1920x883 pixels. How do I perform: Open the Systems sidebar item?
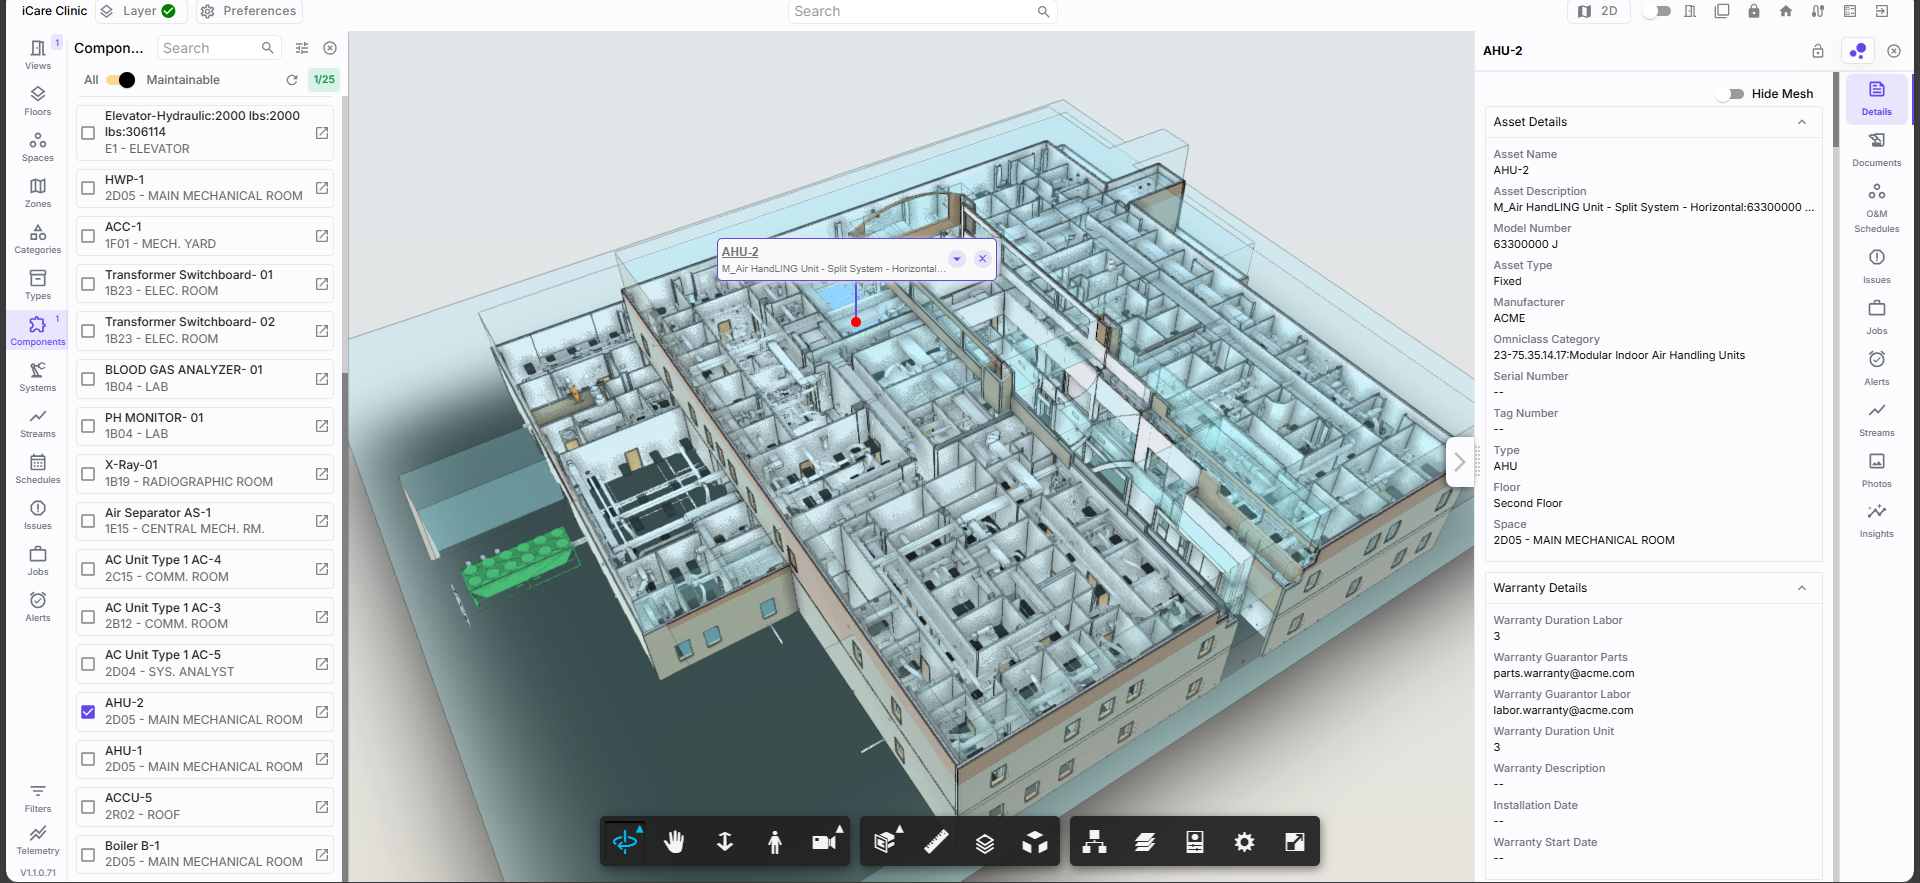click(38, 377)
